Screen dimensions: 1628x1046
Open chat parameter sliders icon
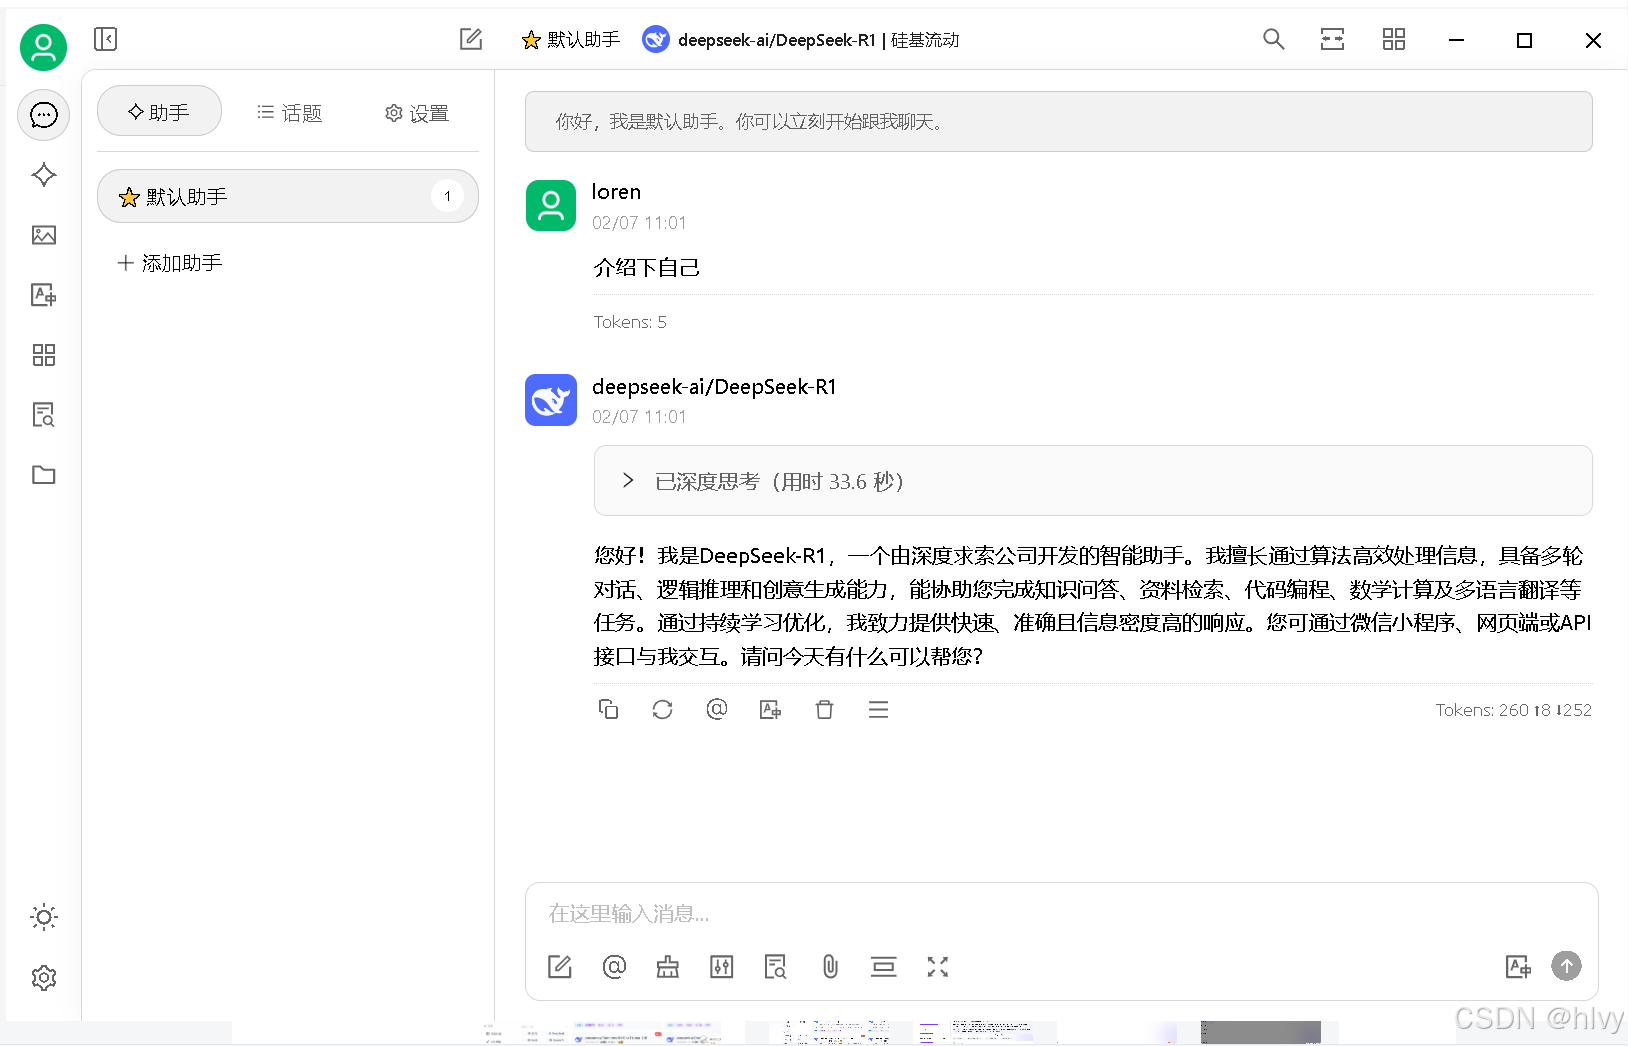tap(721, 966)
